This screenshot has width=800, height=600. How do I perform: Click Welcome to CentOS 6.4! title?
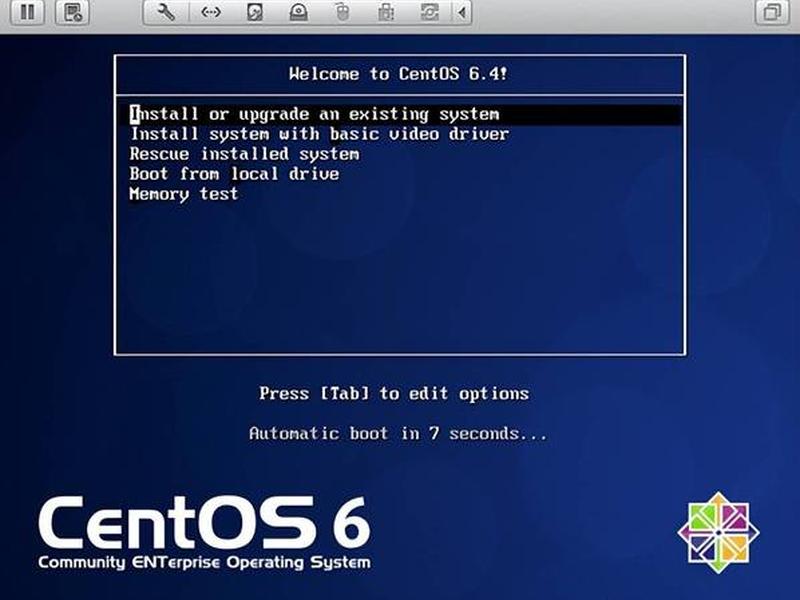[x=398, y=74]
